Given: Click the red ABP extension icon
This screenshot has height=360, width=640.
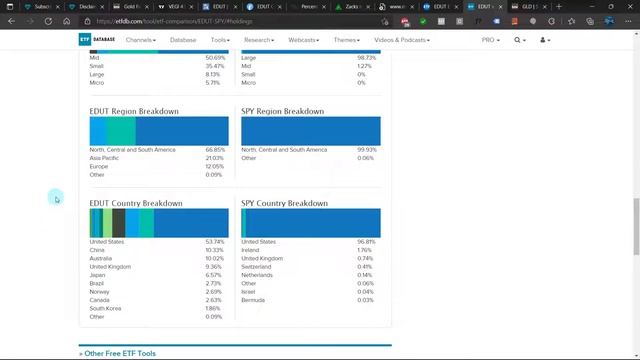Looking at the screenshot, I should 404,21.
